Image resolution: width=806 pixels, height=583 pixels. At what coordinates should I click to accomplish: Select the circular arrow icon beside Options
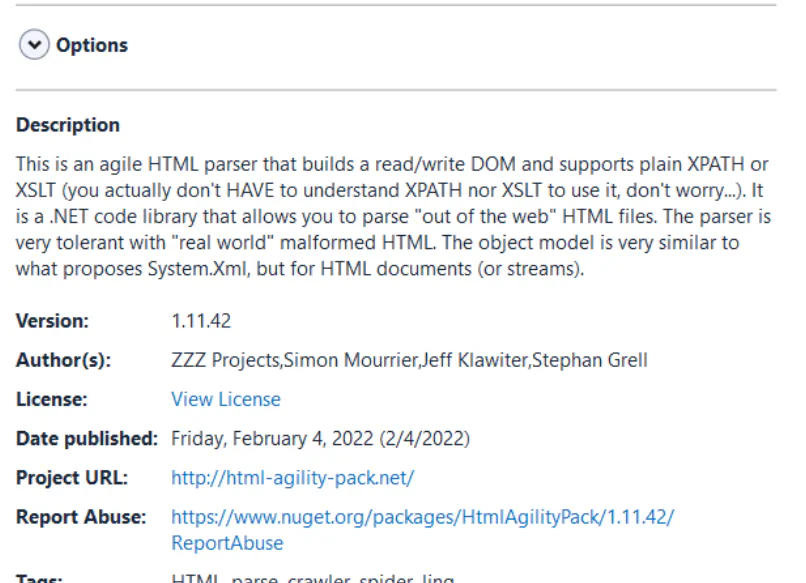35,44
